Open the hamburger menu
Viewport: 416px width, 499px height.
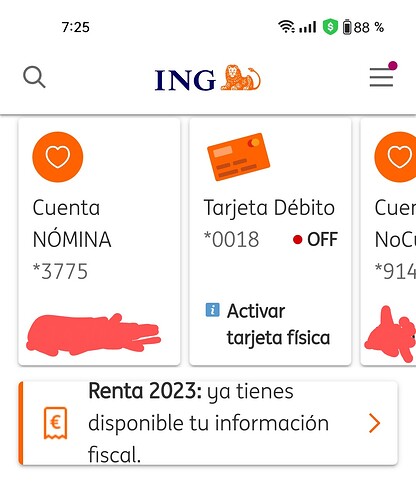click(x=381, y=77)
